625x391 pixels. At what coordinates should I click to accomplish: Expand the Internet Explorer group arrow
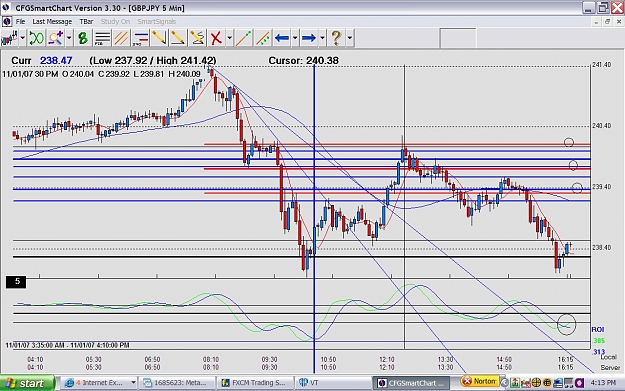[133, 383]
